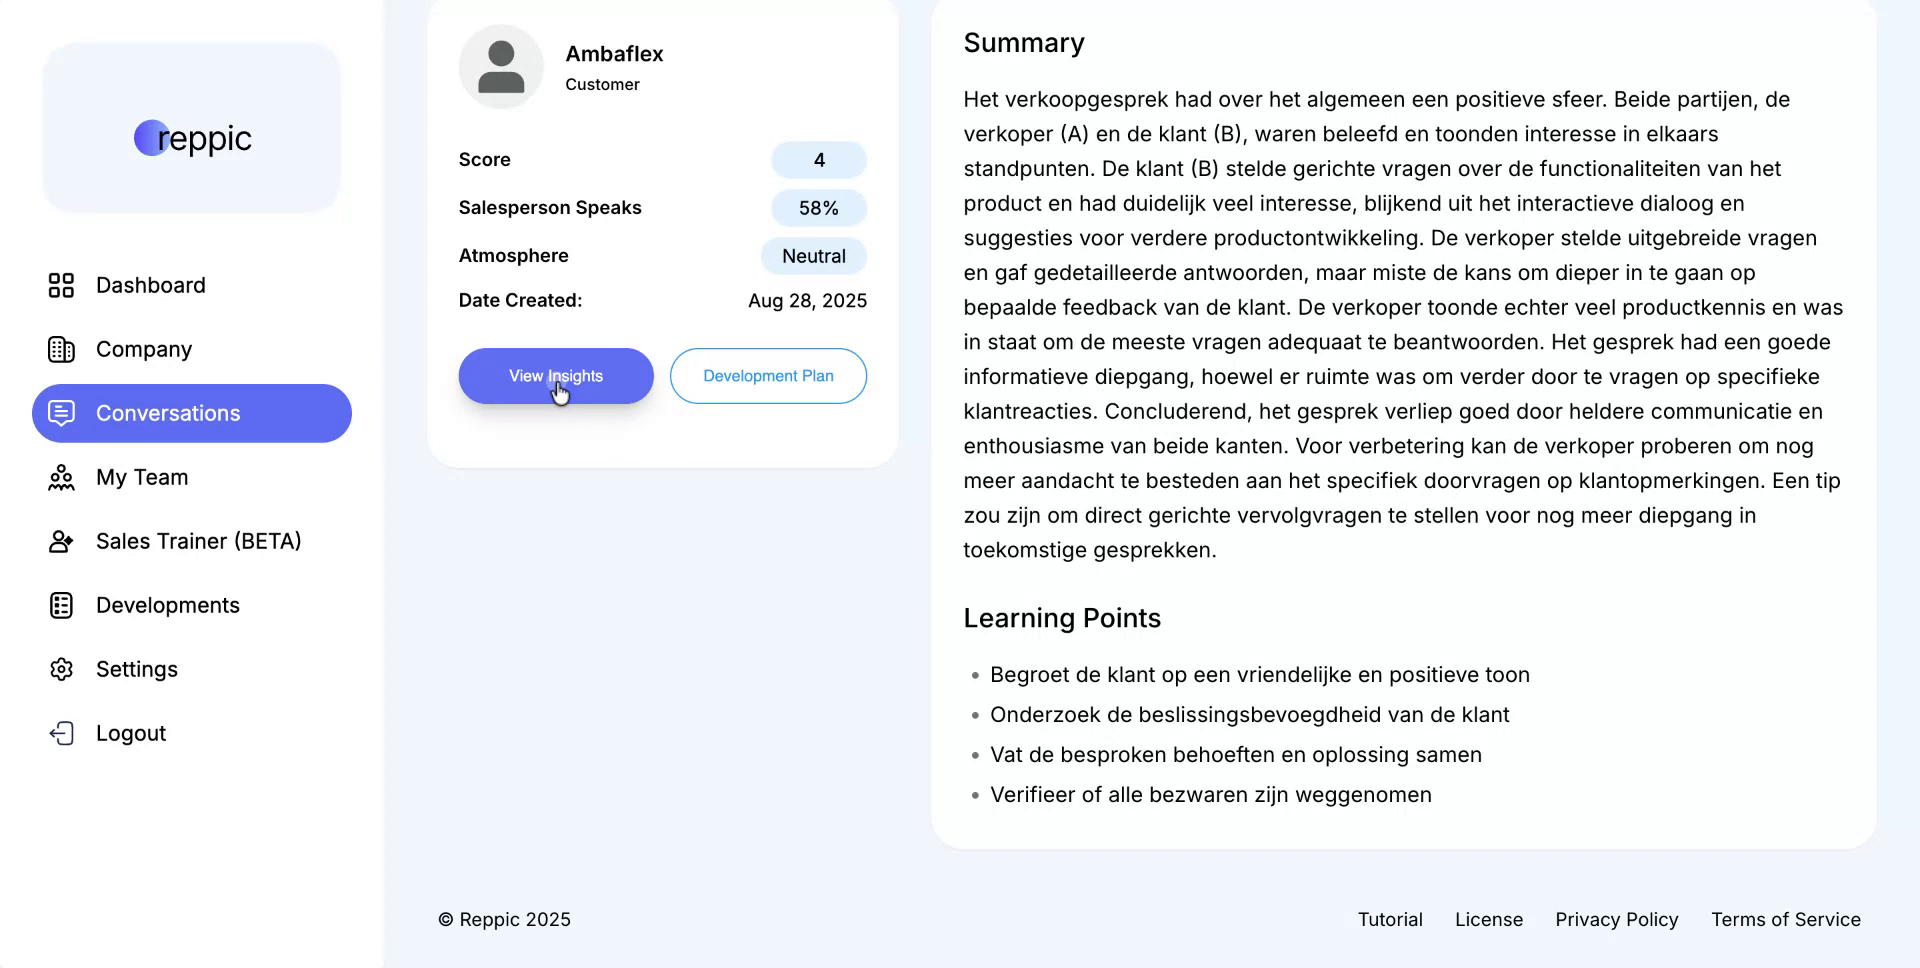Open the Tutorial footer link
Image resolution: width=1920 pixels, height=968 pixels.
(x=1390, y=920)
